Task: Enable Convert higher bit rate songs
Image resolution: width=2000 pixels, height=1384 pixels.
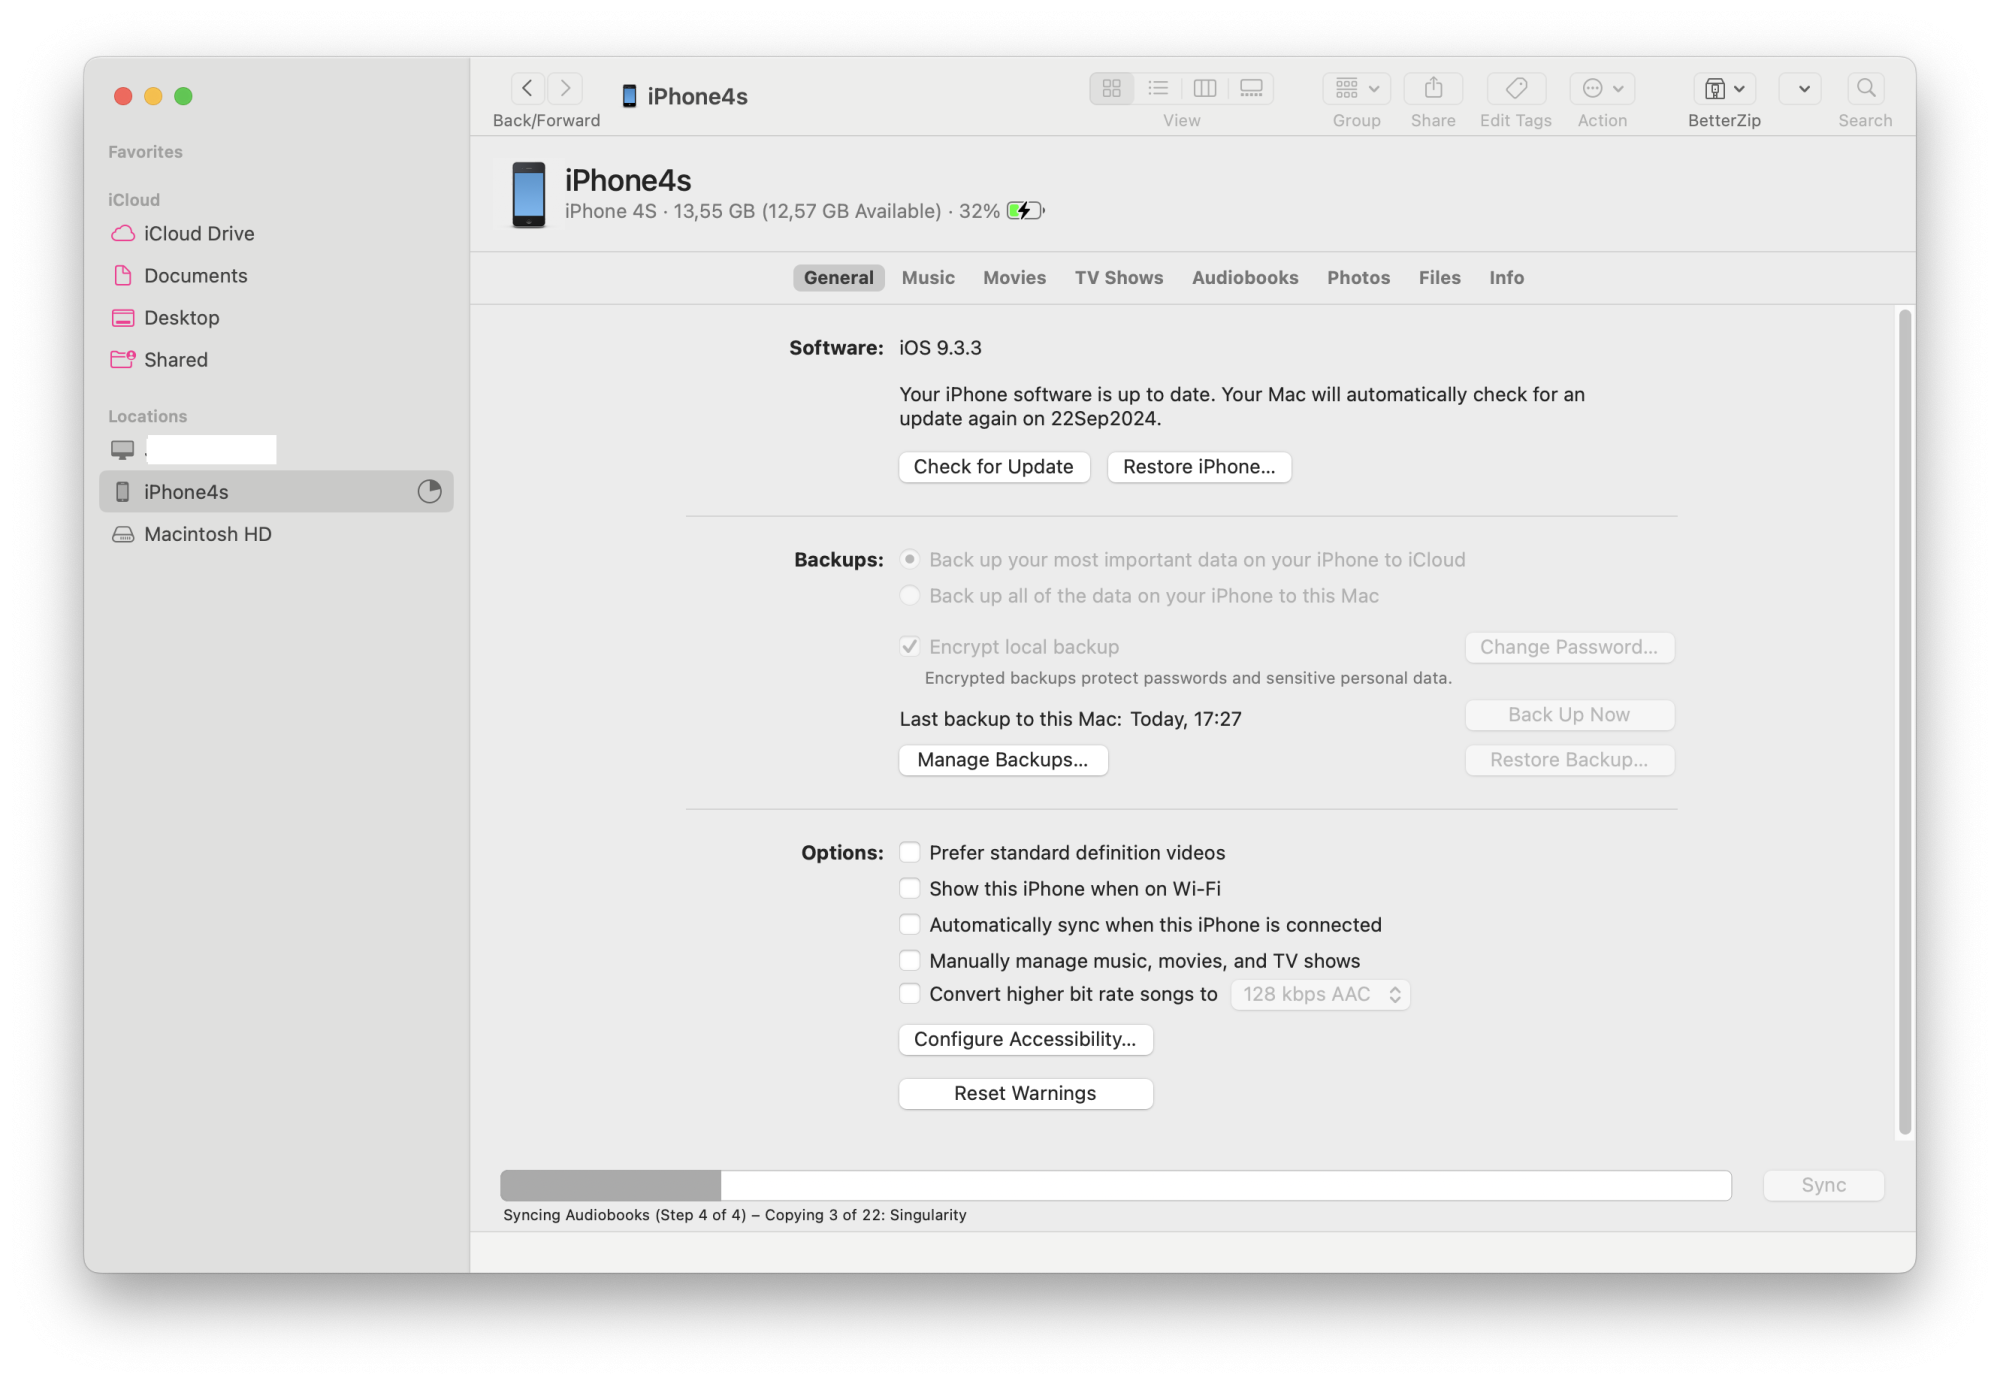Action: (910, 993)
